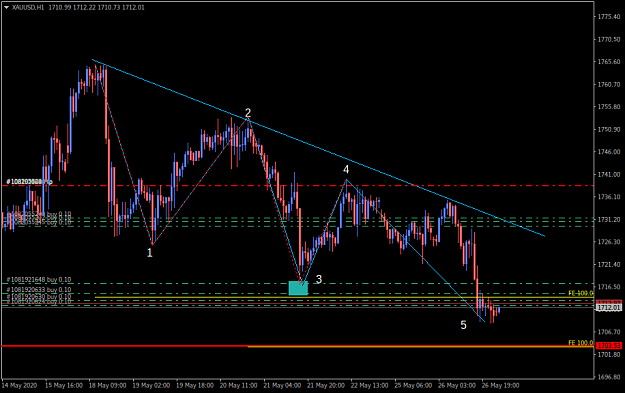The image size is (625, 393).
Task: Click the 22 May 13:00 time label
Action: click(x=369, y=385)
